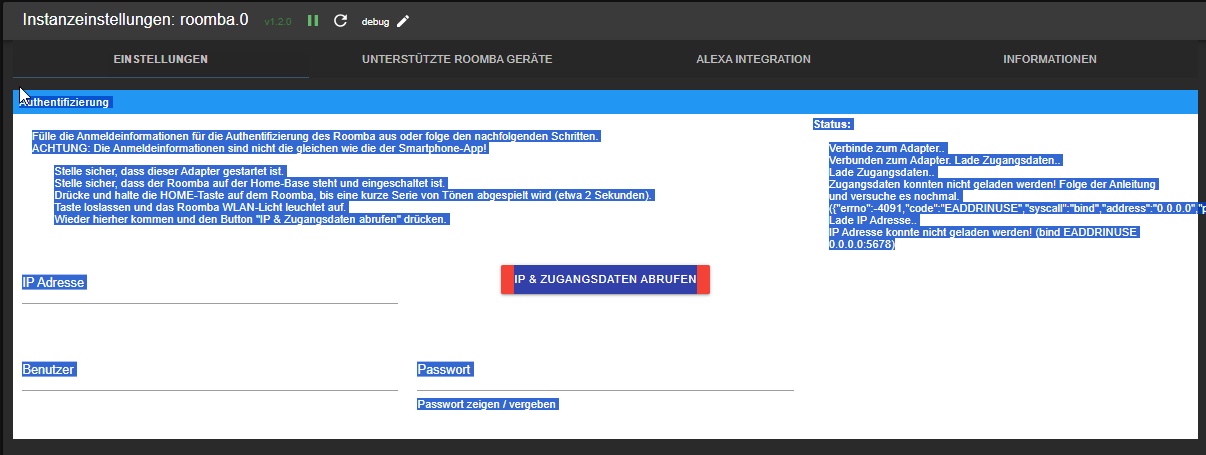
Task: Switch to the Informationen tab
Action: click(1049, 59)
